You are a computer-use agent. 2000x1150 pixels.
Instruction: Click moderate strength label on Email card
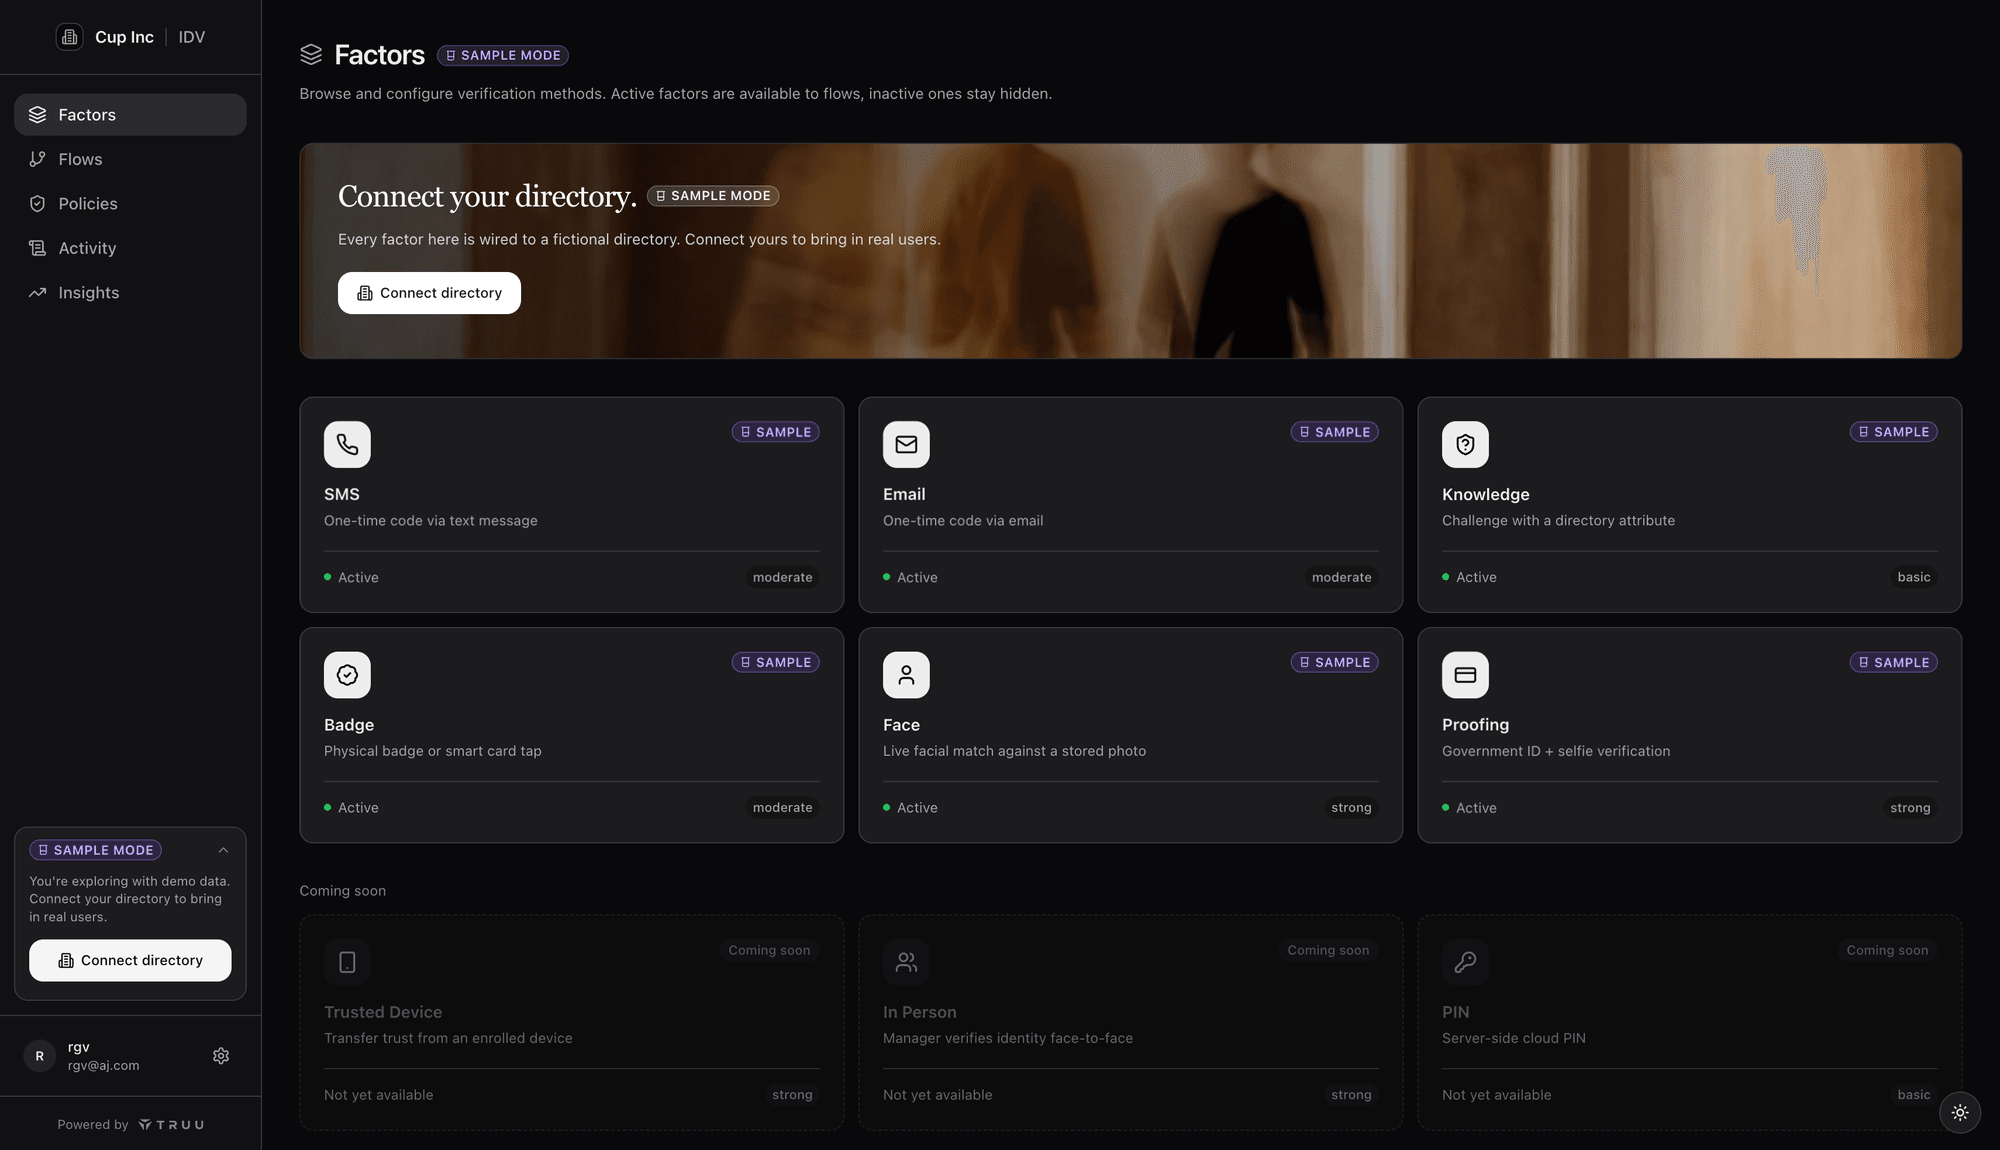1342,577
